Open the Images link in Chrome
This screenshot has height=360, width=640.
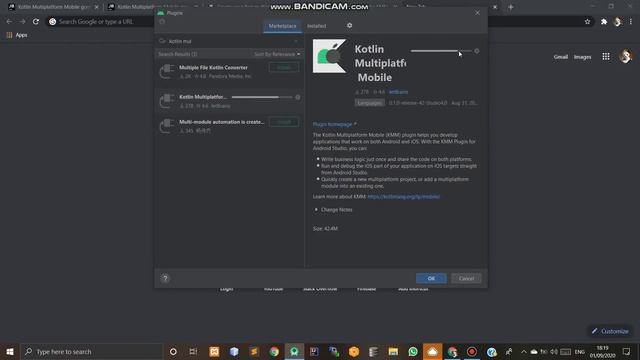pyautogui.click(x=582, y=57)
